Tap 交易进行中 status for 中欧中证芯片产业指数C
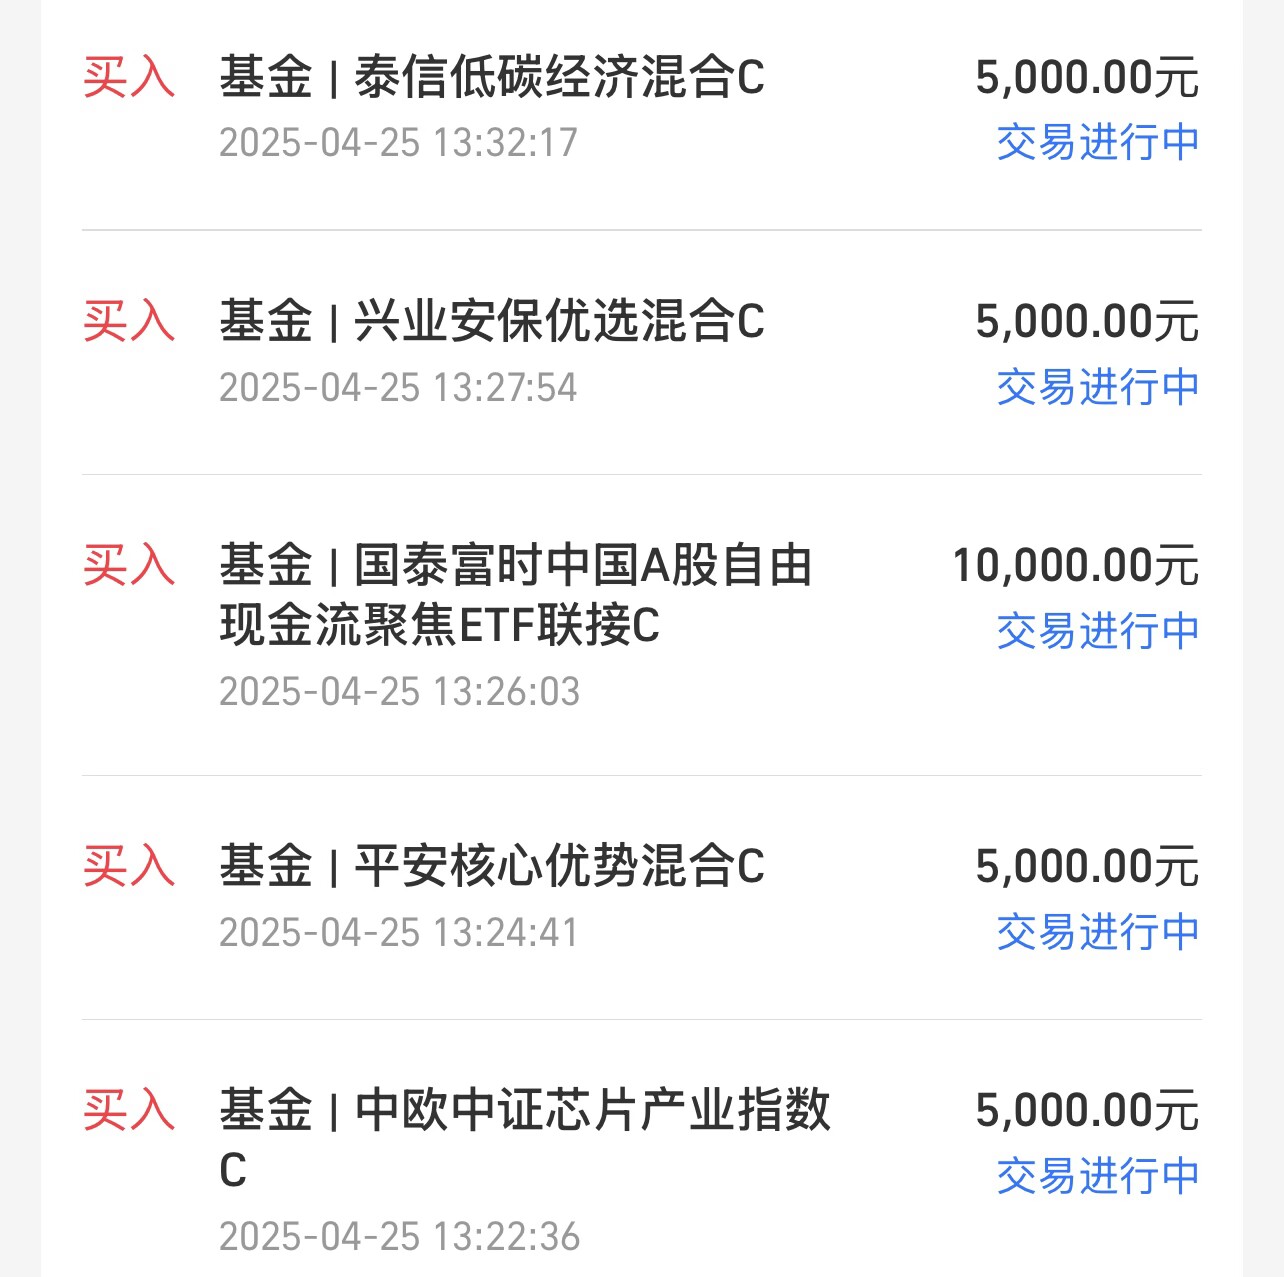Viewport: 1284px width, 1277px height. (1098, 1176)
